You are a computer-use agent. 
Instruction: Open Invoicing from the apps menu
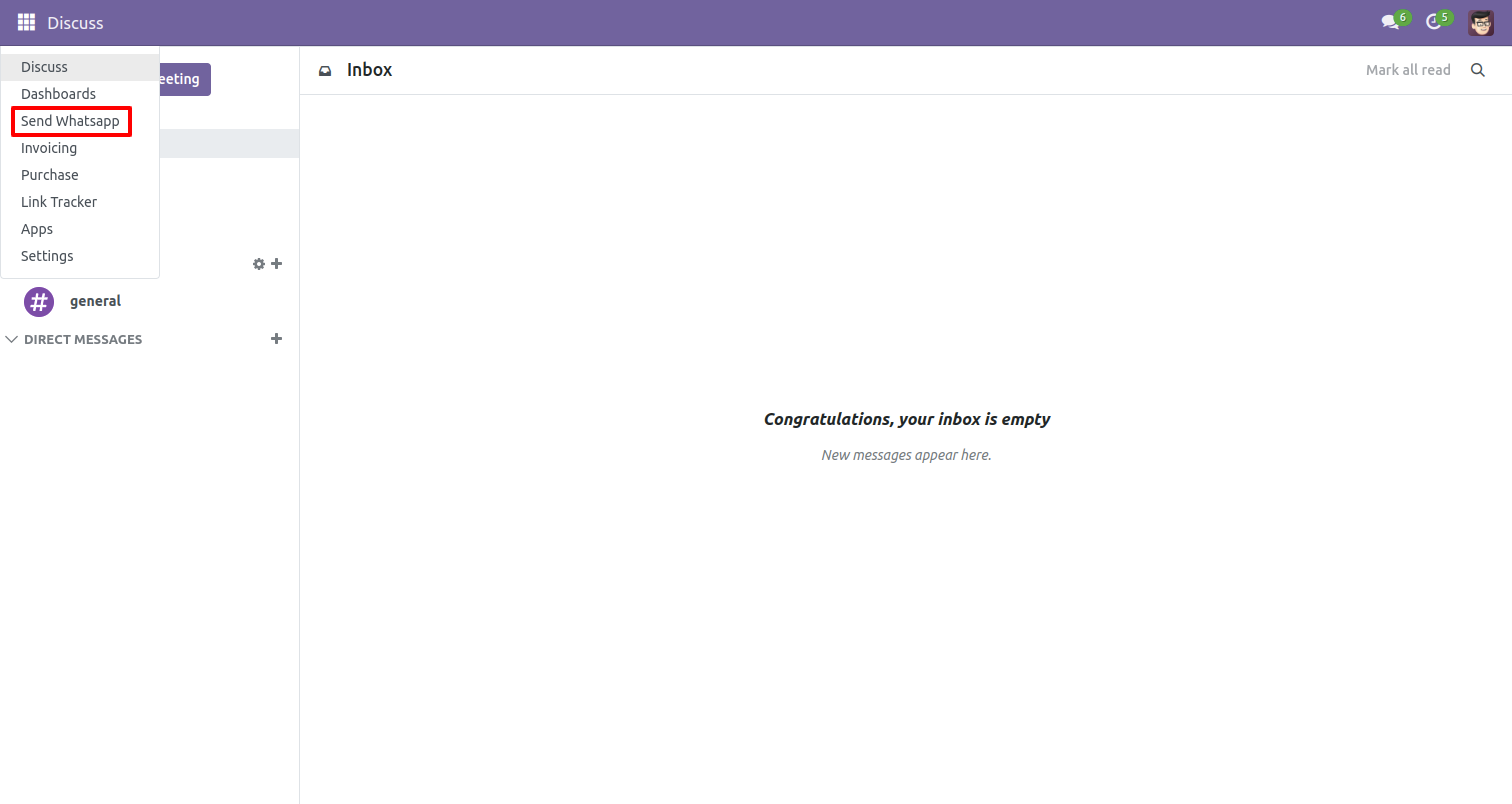[80, 148]
